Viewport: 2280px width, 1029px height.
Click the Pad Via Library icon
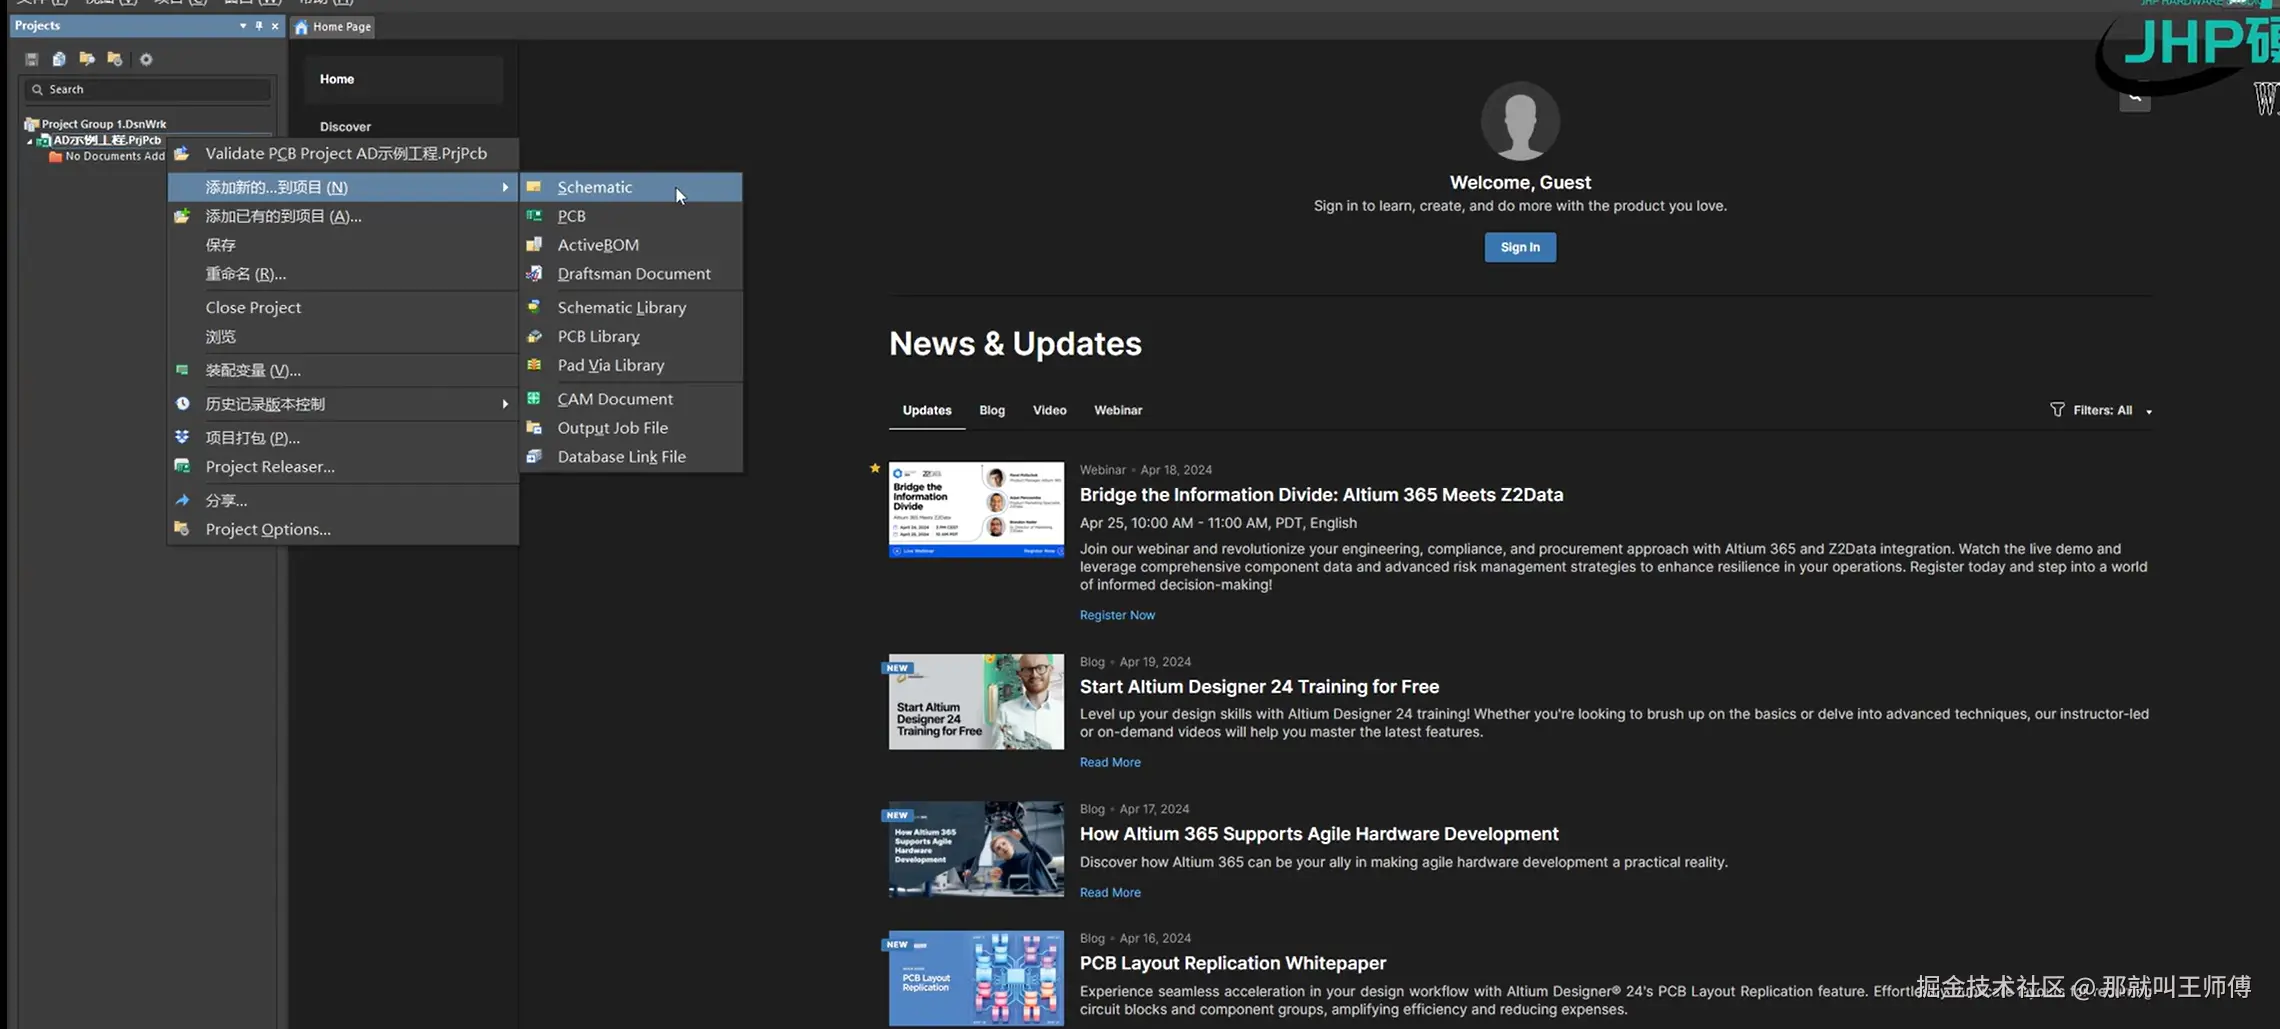[x=535, y=365]
